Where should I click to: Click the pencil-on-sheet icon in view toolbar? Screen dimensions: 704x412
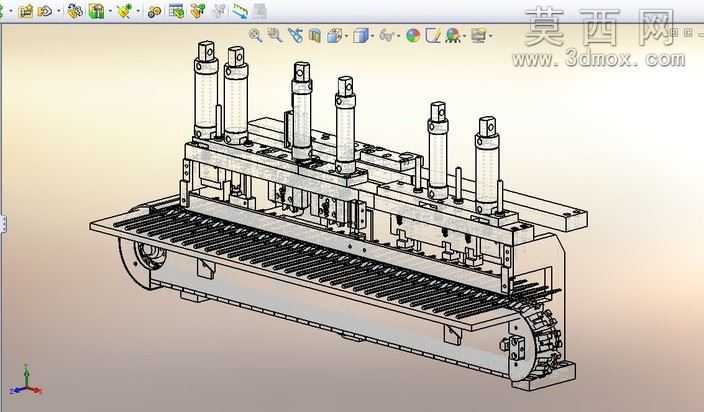coord(432,35)
